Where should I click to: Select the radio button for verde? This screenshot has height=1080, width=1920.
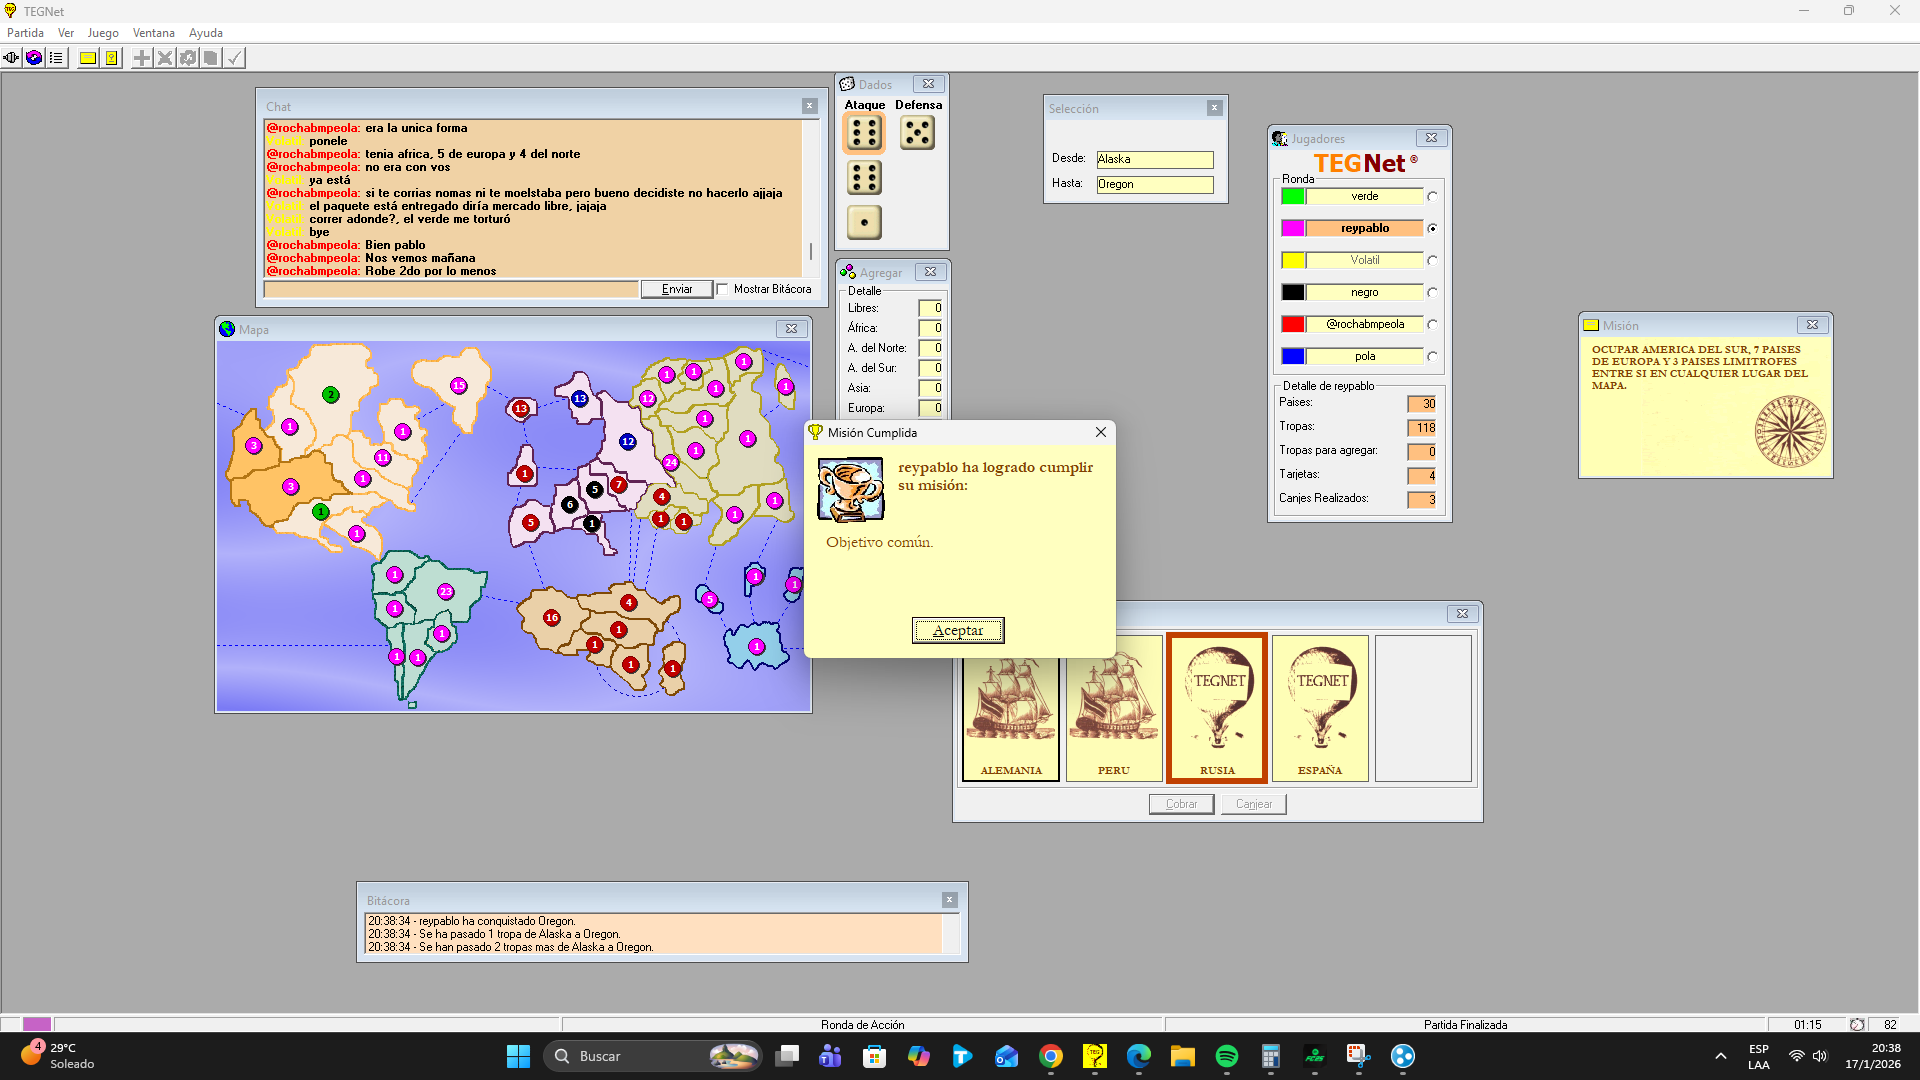(x=1432, y=197)
